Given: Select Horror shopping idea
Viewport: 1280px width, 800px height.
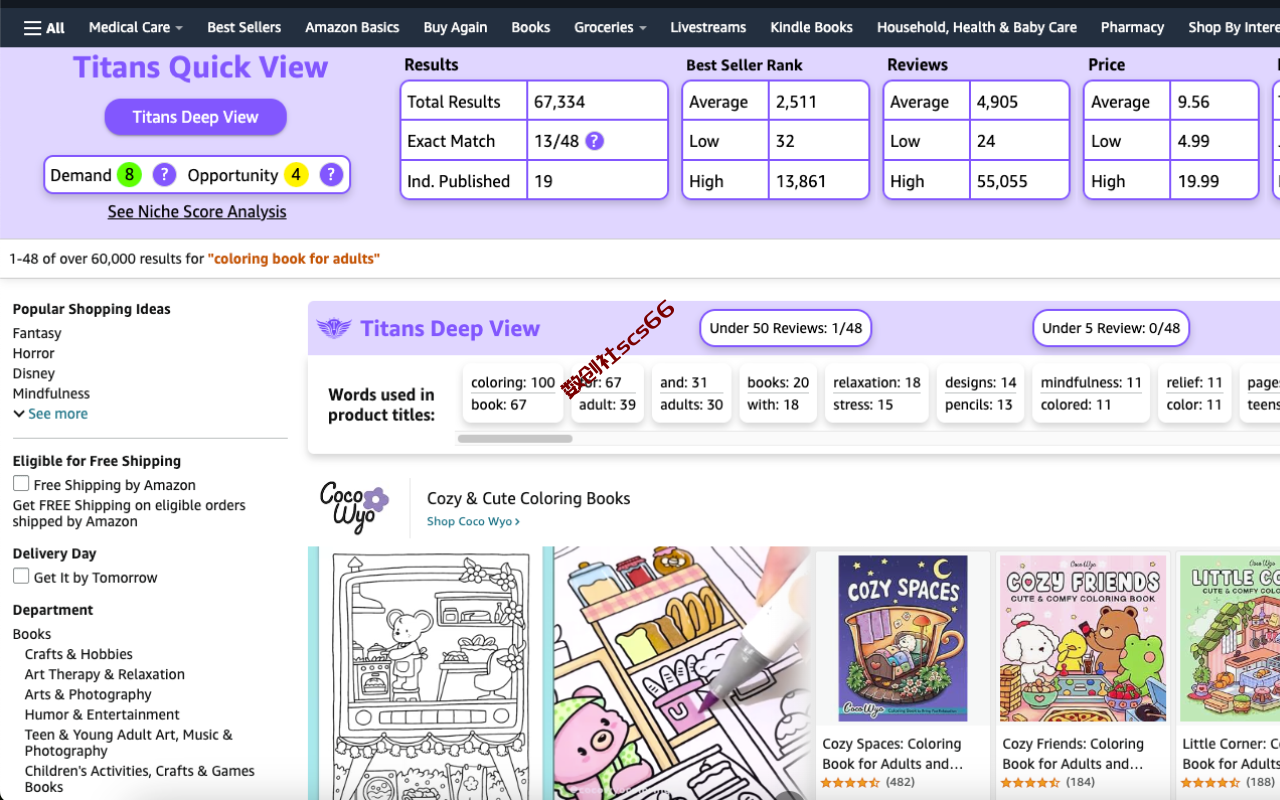Looking at the screenshot, I should [x=34, y=353].
